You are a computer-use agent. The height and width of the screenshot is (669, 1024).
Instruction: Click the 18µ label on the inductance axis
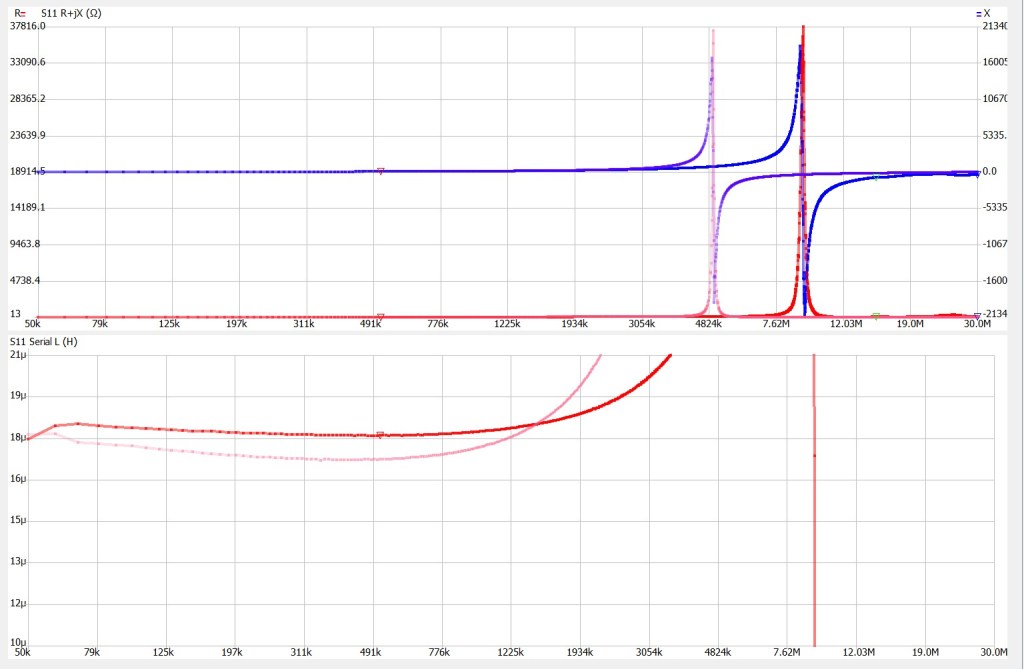pos(17,438)
